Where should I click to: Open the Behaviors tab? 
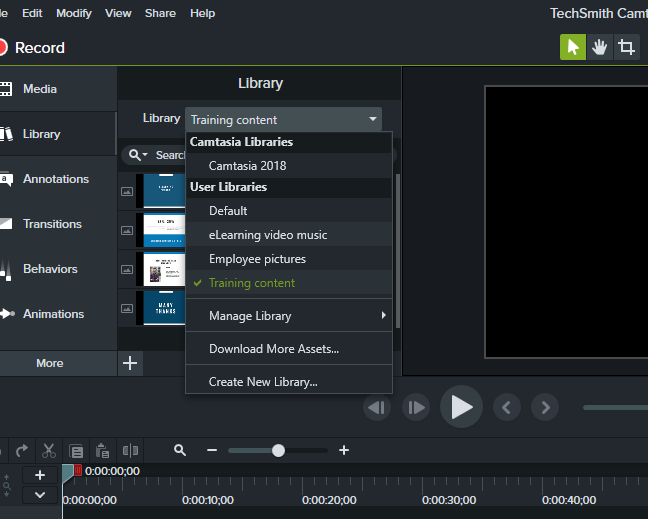[x=58, y=269]
